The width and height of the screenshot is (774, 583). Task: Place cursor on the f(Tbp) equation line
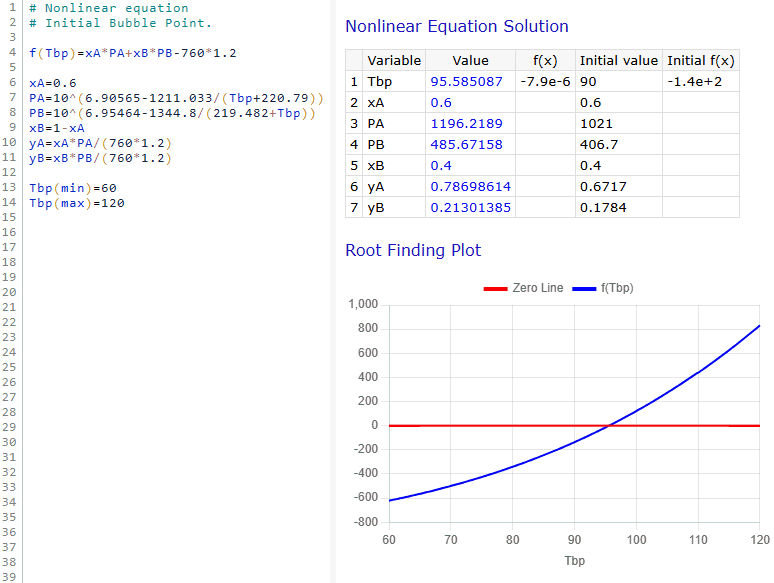click(132, 52)
